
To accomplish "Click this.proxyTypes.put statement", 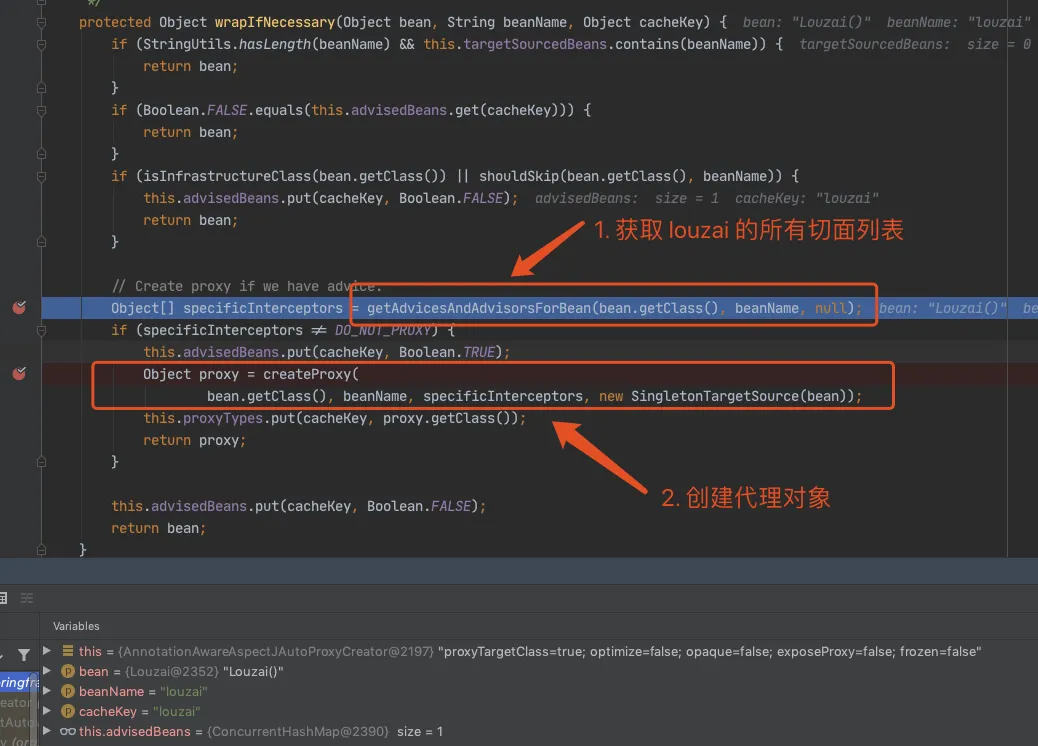I will pos(335,418).
